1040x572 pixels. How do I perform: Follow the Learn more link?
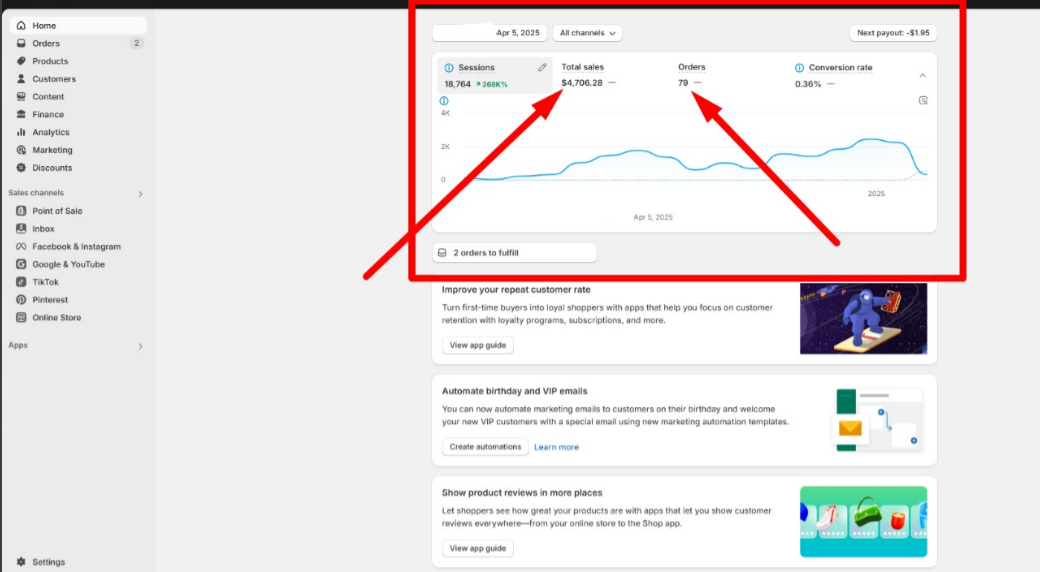click(x=556, y=447)
